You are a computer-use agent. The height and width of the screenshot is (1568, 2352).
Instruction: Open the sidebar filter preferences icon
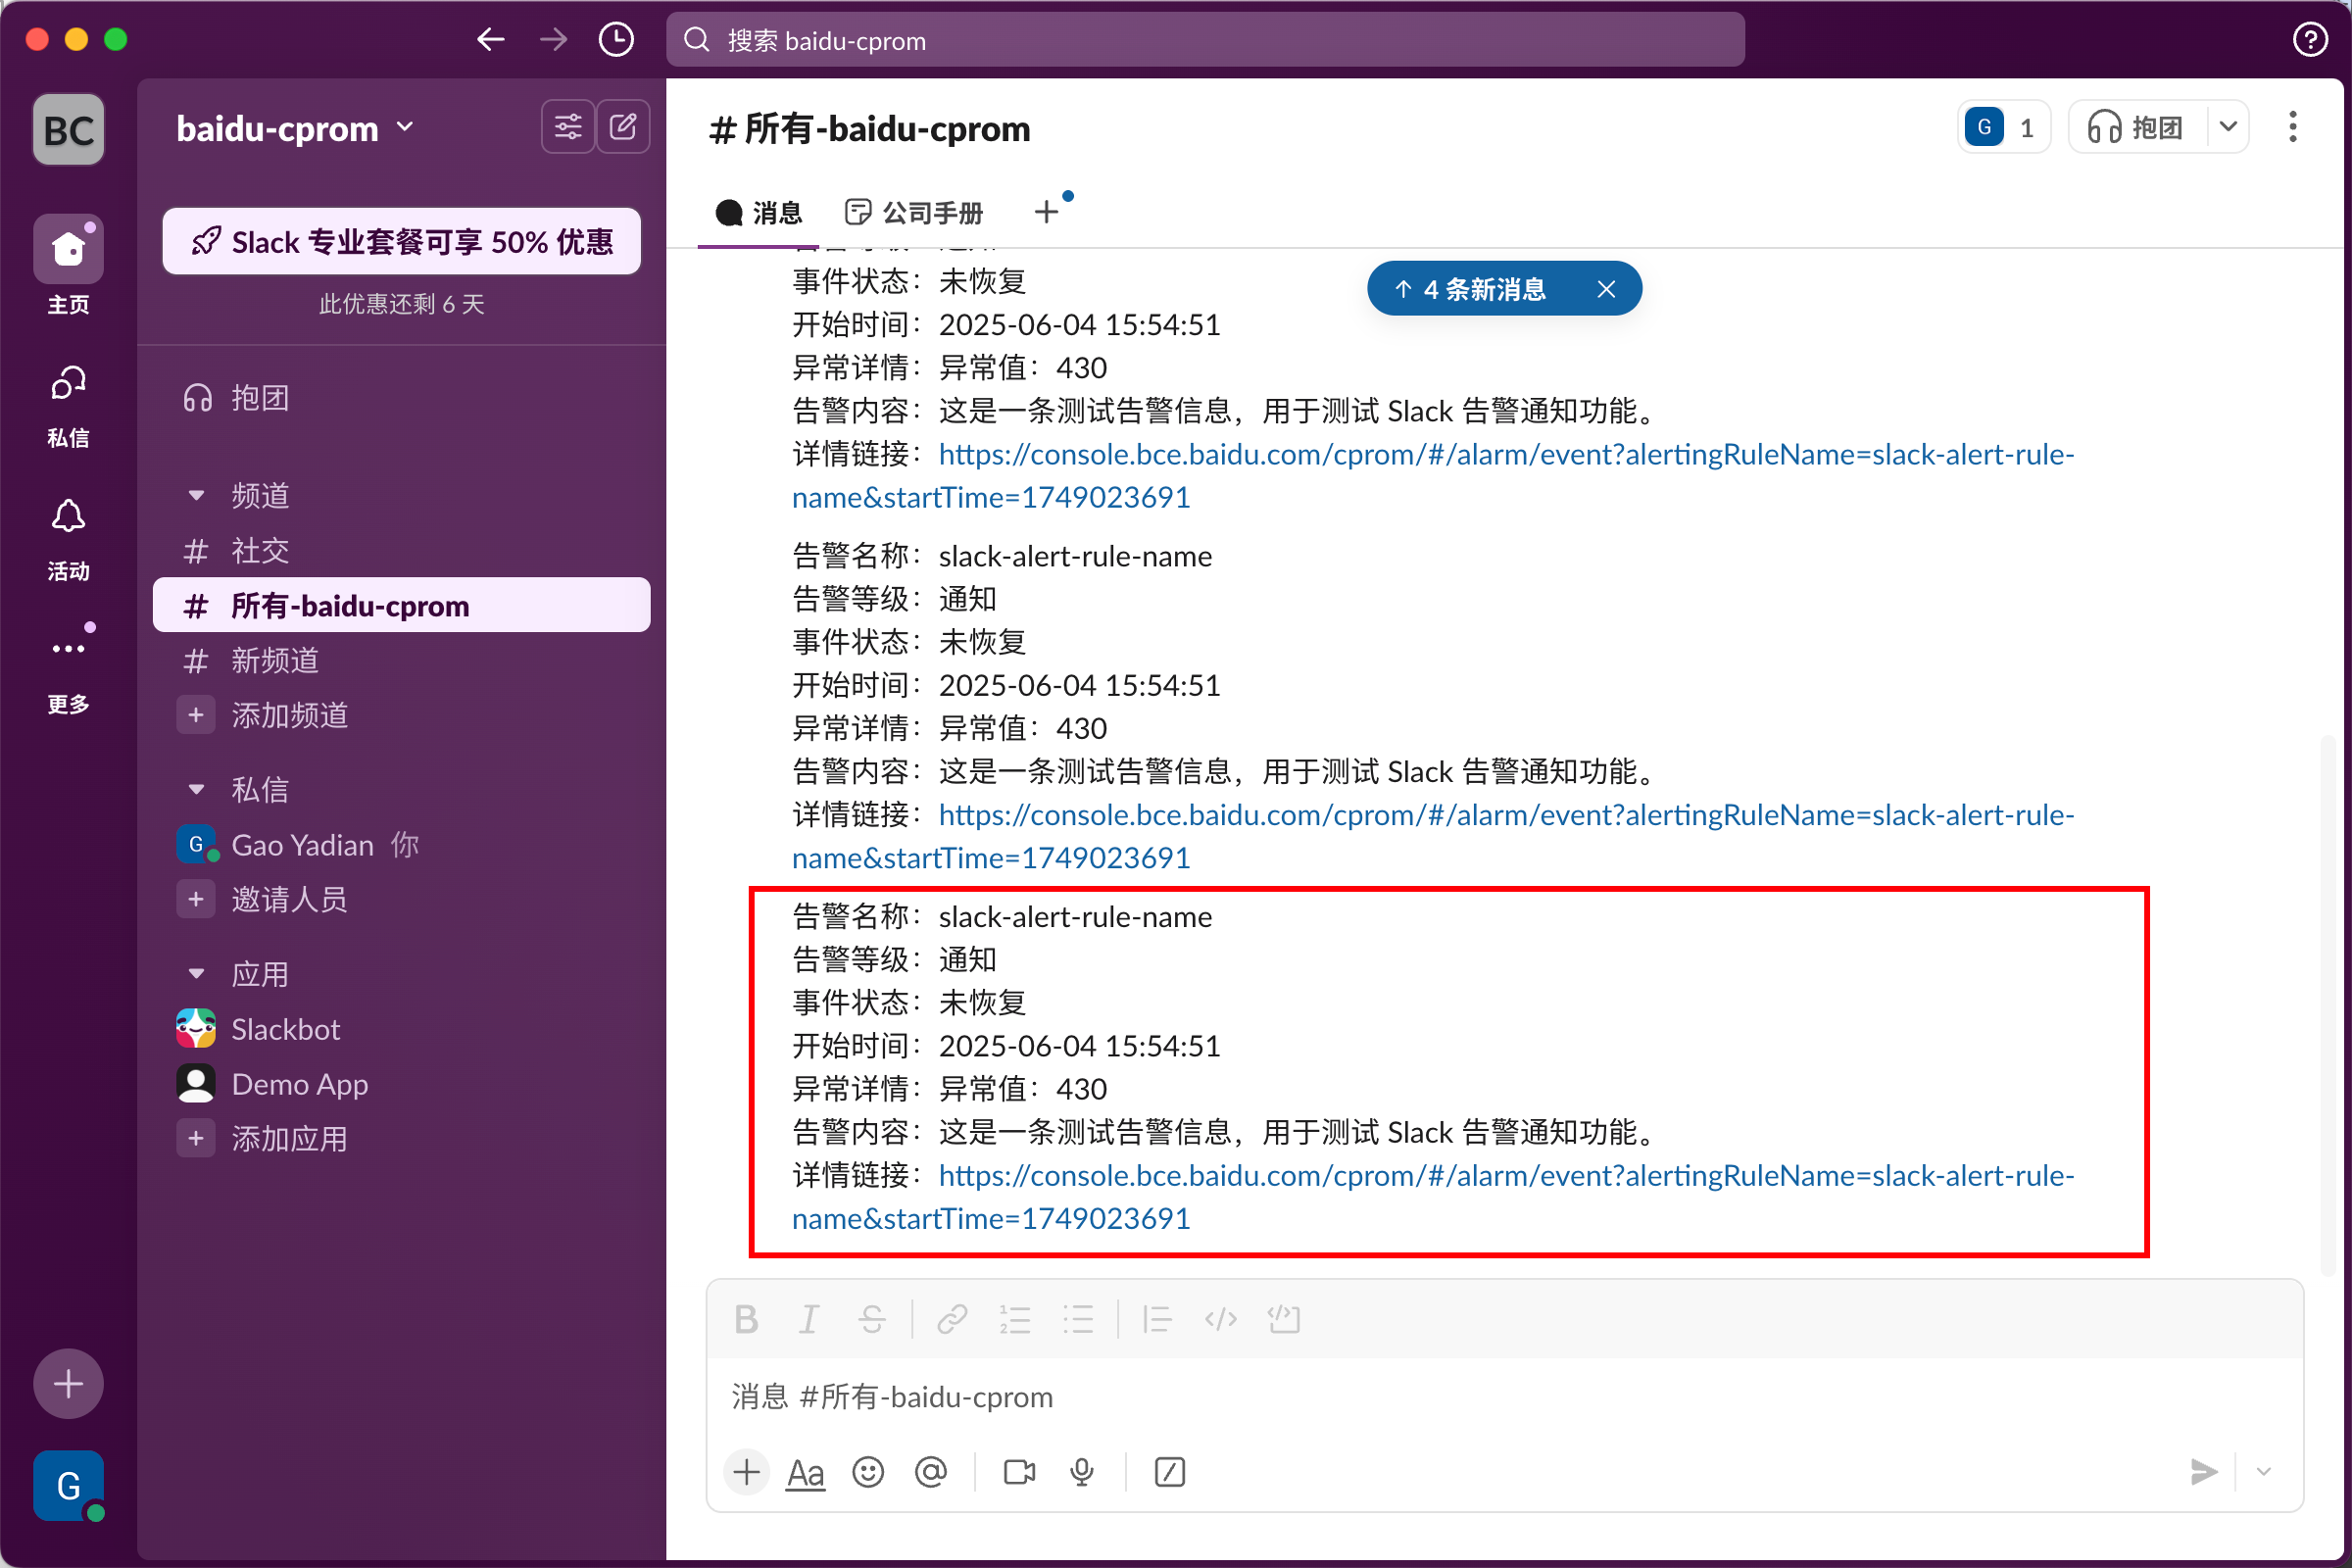coord(568,127)
